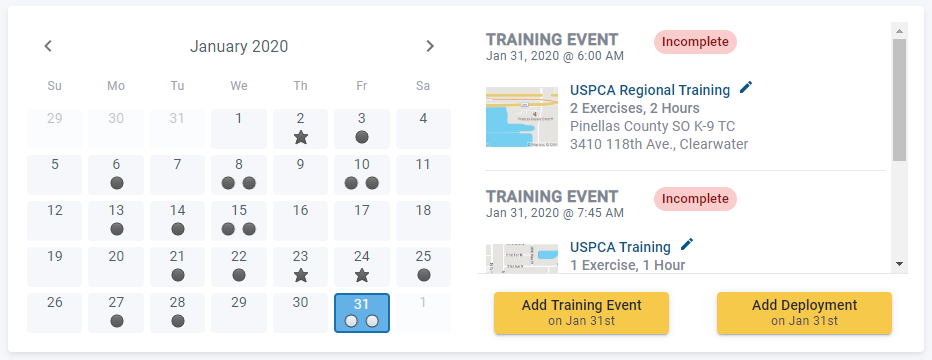Click the star marker on January 24
932x360 pixels.
(362, 275)
